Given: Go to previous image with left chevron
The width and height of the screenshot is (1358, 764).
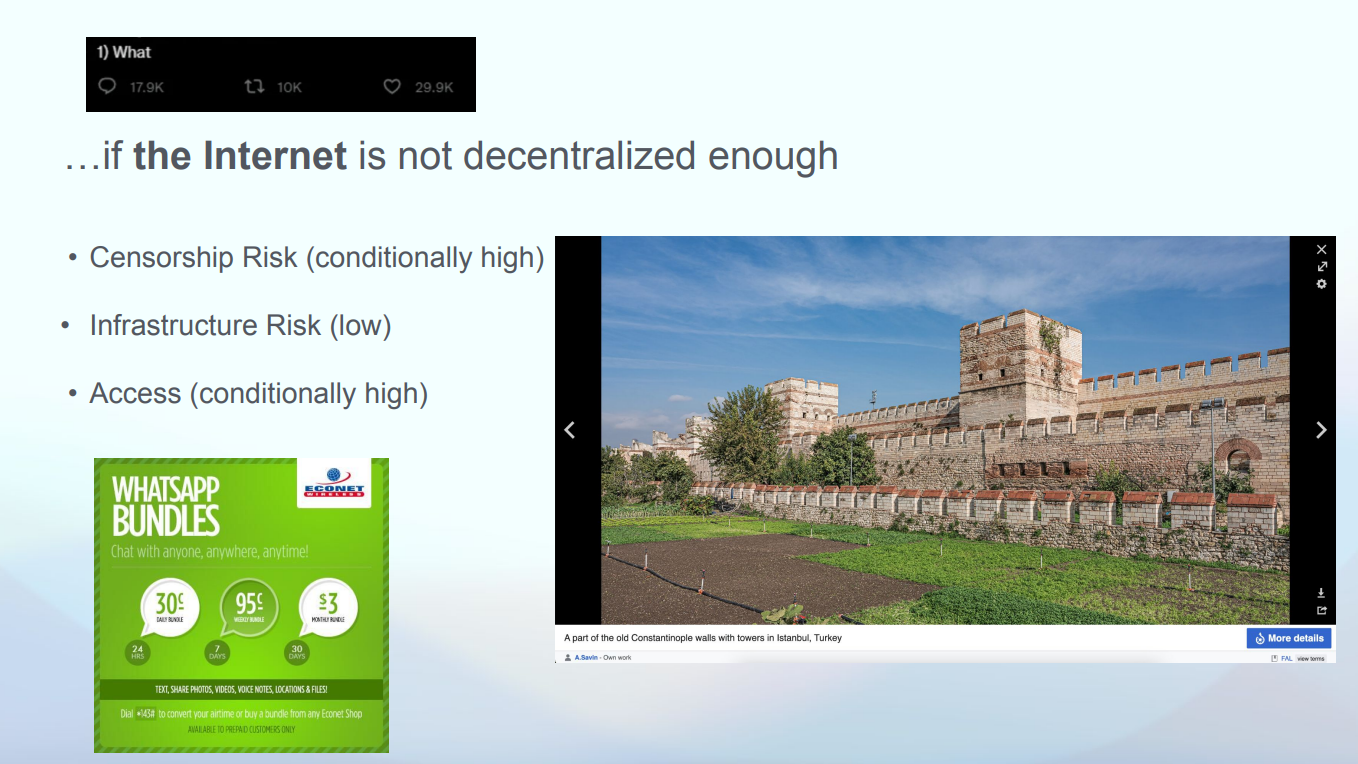Looking at the screenshot, I should 570,430.
